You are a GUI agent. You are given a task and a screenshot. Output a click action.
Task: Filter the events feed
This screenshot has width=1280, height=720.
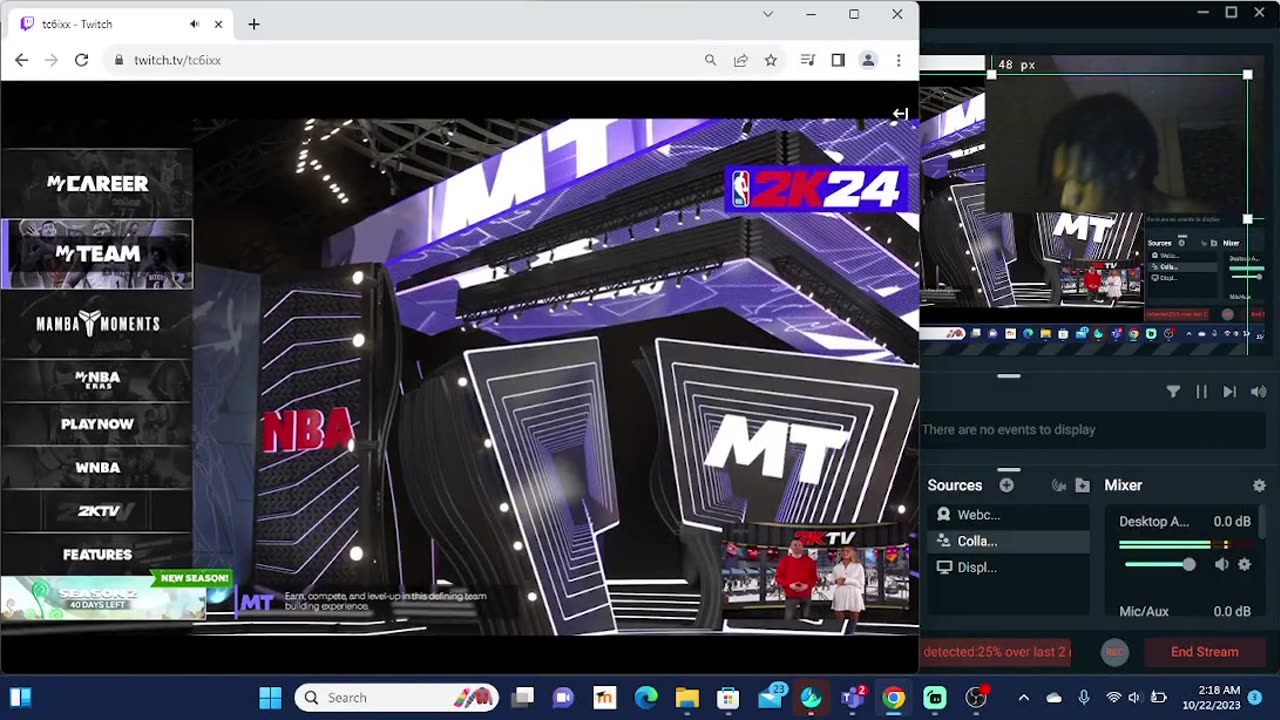click(1173, 392)
